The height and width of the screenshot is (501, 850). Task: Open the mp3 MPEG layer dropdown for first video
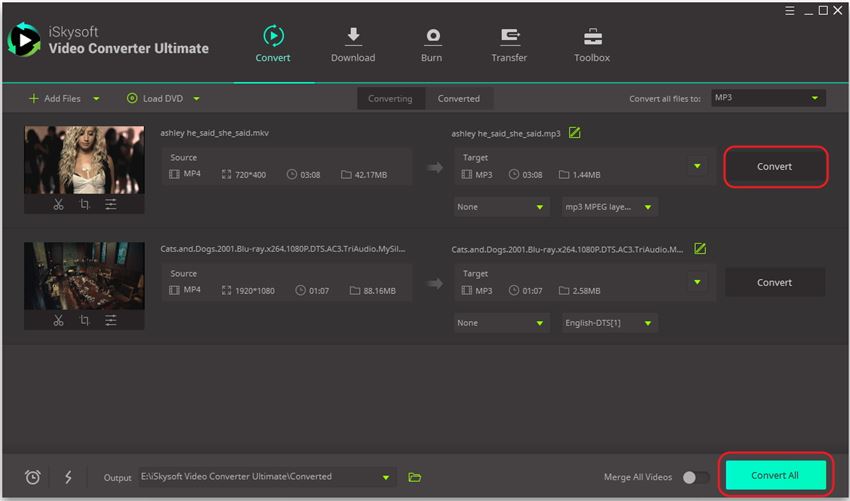(609, 207)
